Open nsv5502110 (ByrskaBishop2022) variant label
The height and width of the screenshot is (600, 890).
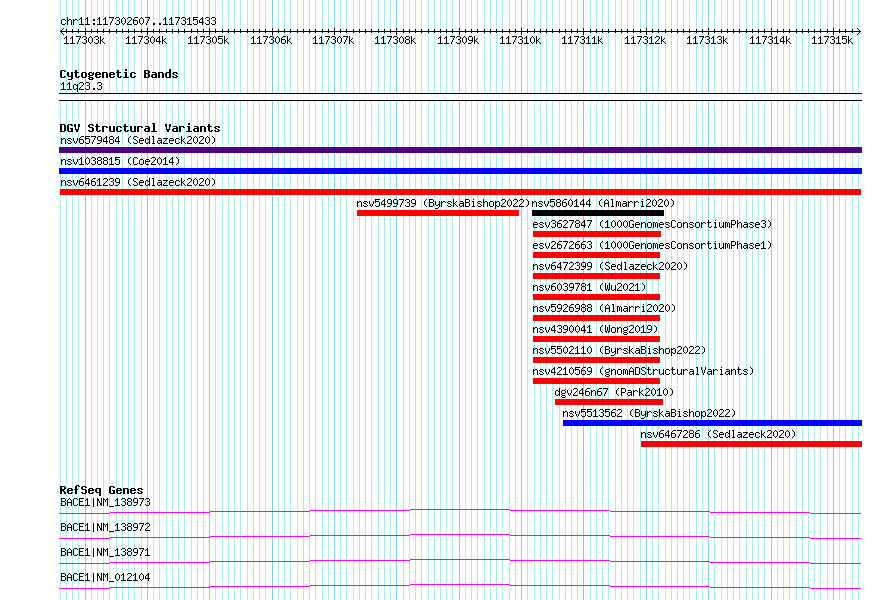point(619,350)
